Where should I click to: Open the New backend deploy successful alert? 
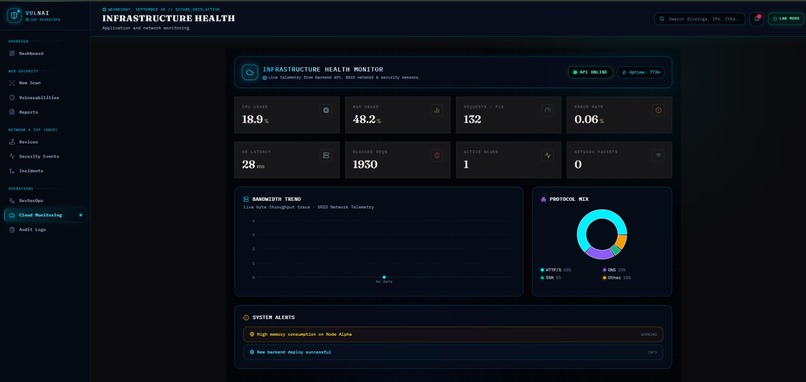(x=453, y=352)
